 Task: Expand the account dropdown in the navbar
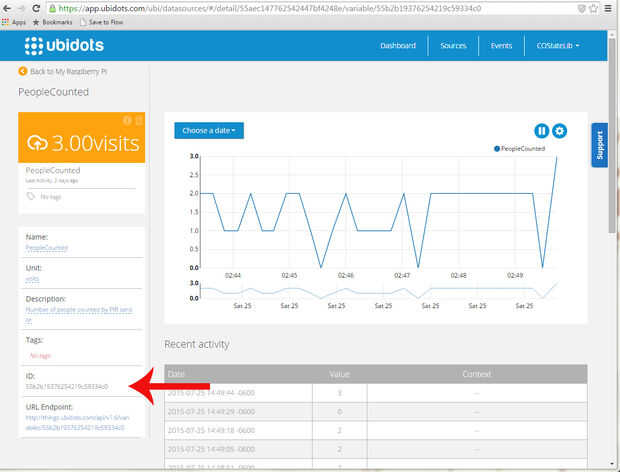point(558,45)
